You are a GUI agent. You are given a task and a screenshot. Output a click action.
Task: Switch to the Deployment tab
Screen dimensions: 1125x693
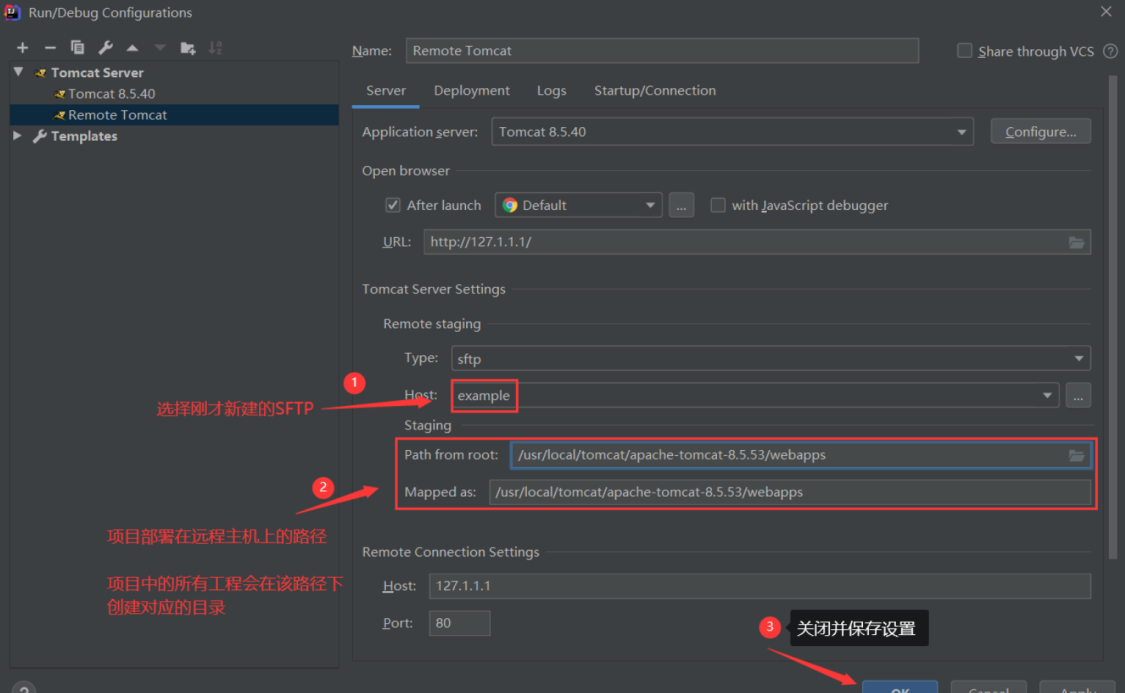[x=471, y=90]
